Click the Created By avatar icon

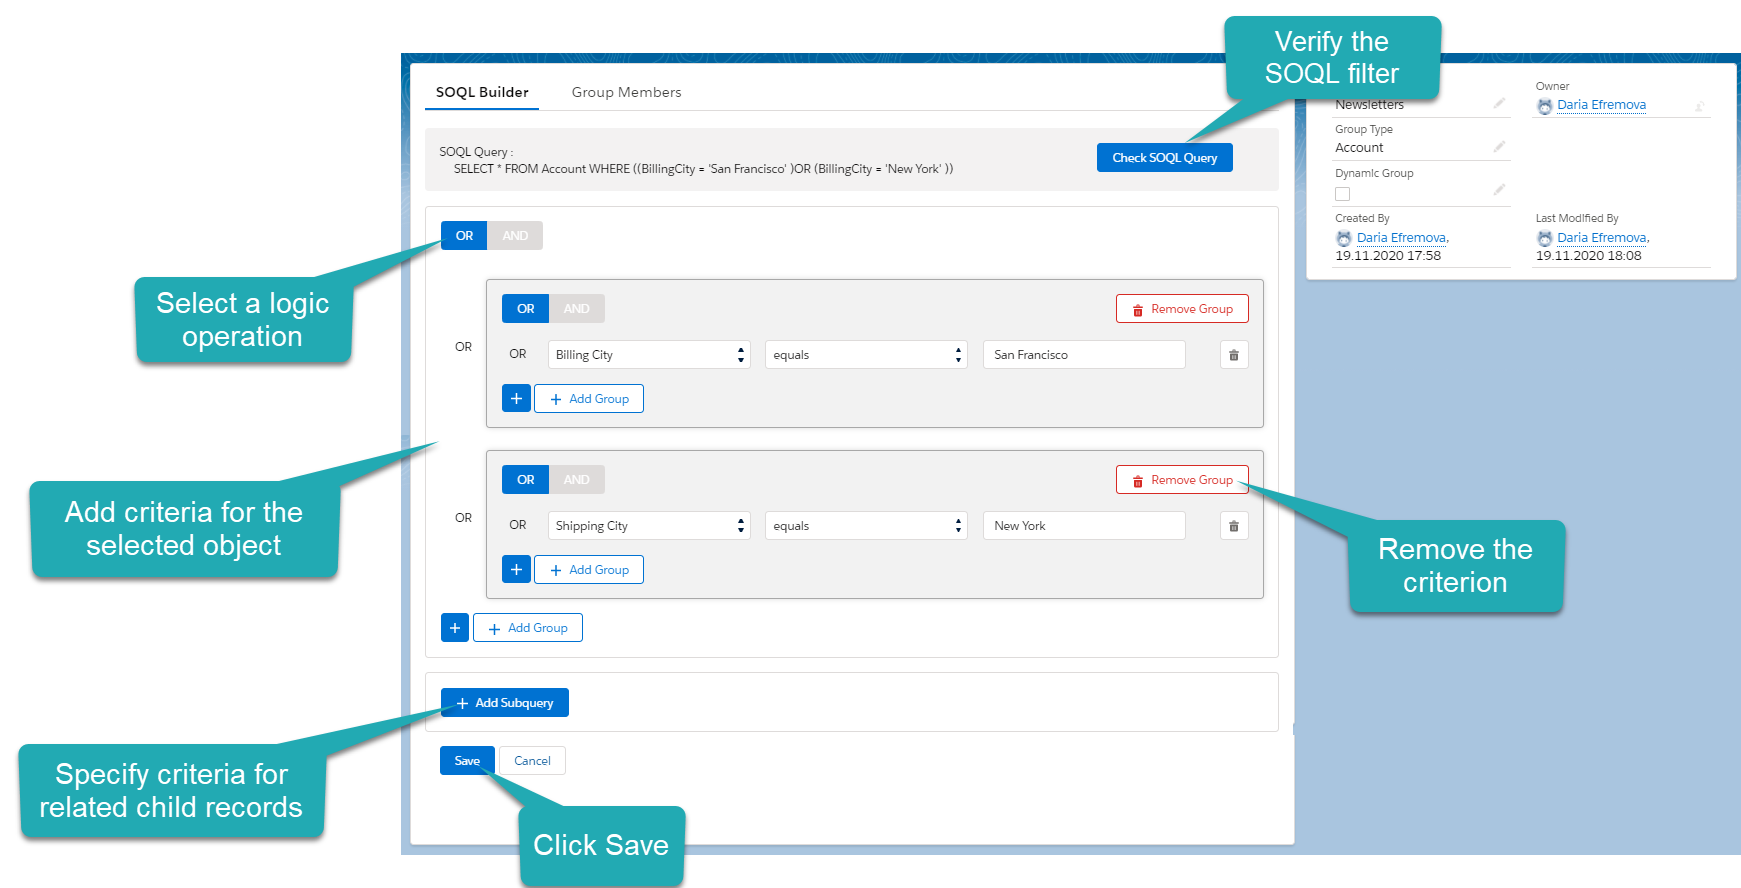[x=1344, y=238]
